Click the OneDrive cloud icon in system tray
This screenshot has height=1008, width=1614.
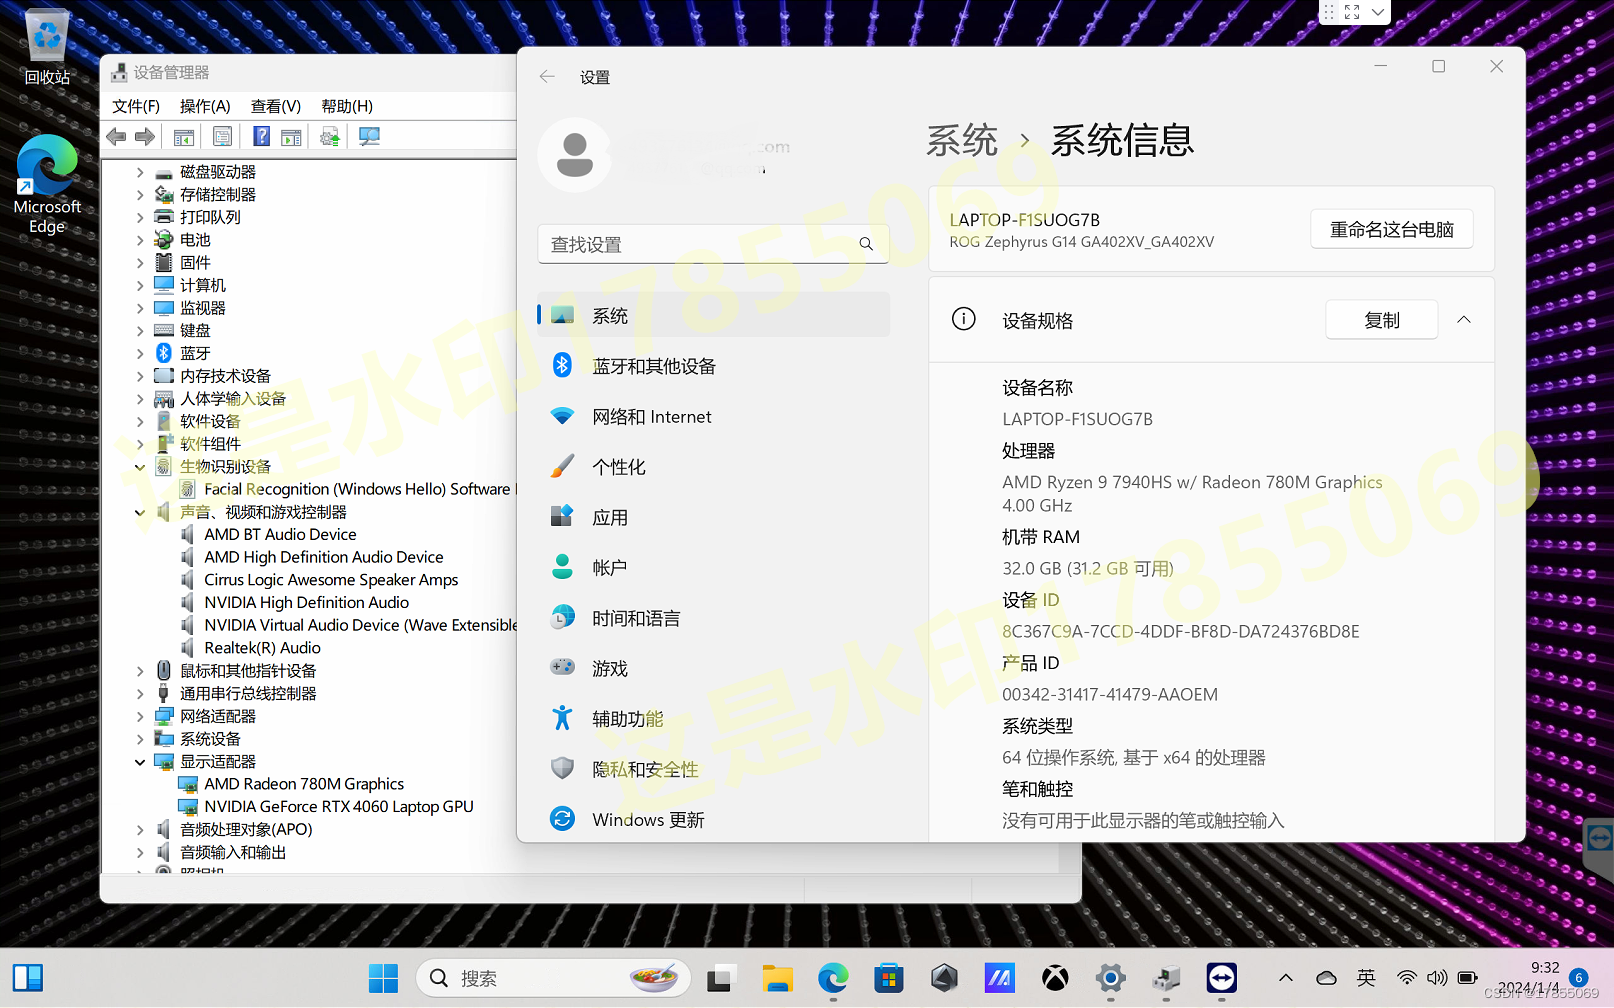[x=1326, y=978]
